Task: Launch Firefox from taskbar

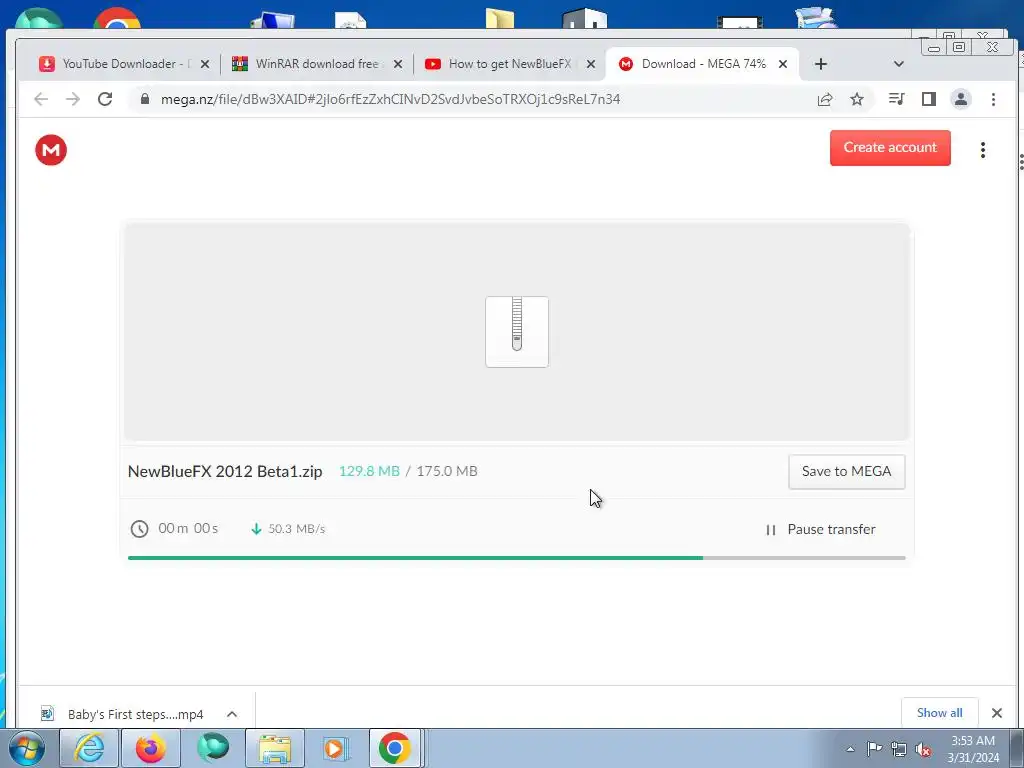Action: click(150, 748)
